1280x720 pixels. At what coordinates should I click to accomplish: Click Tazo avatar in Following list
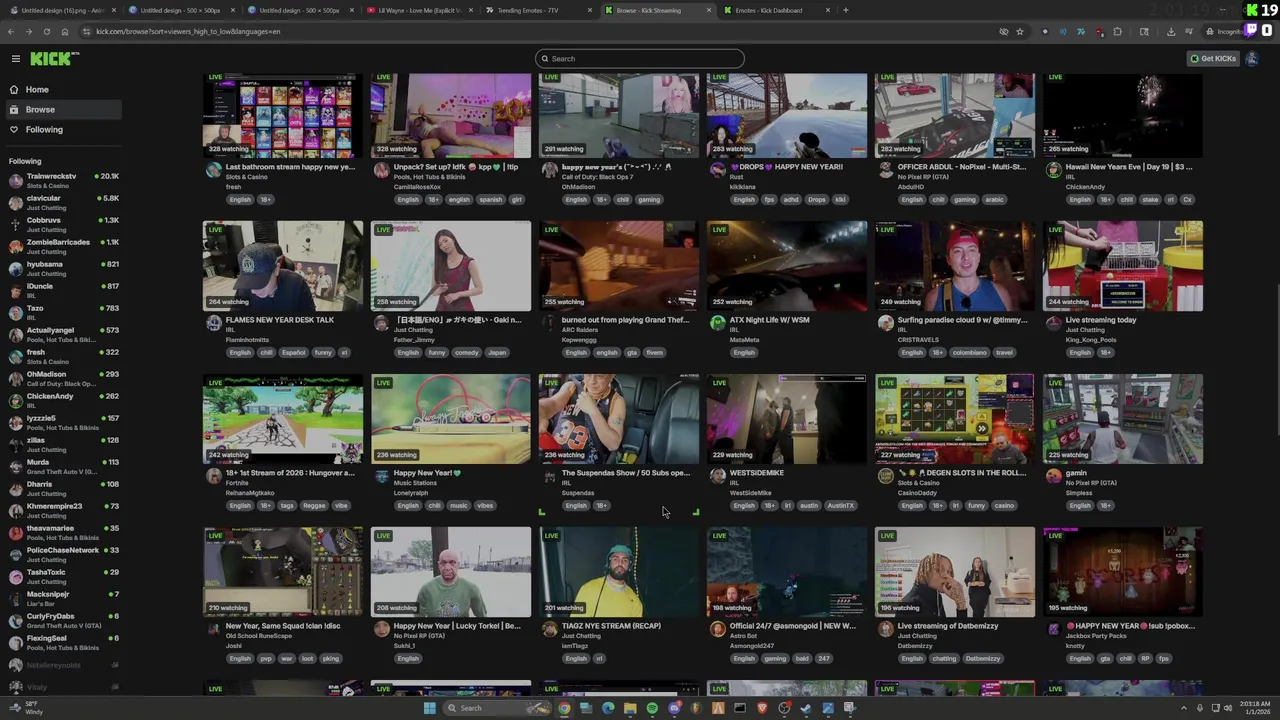pos(15,312)
